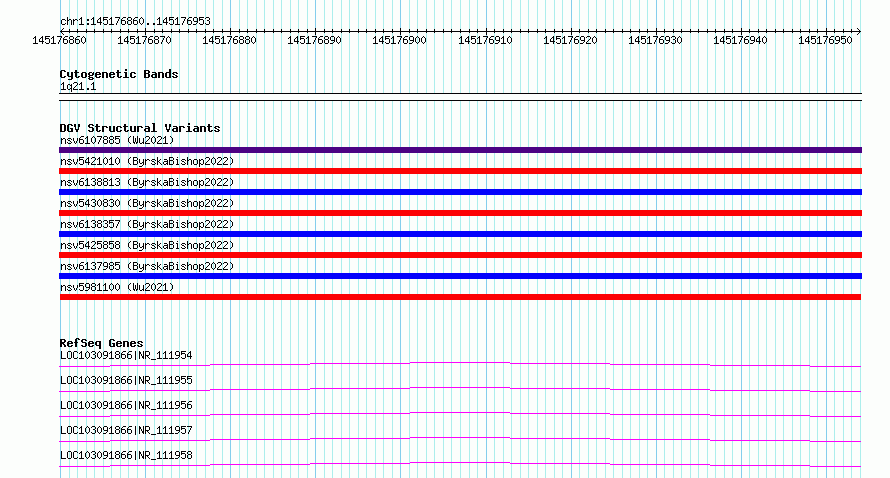Select transcript LOC103091866|NR_111957

pos(126,430)
